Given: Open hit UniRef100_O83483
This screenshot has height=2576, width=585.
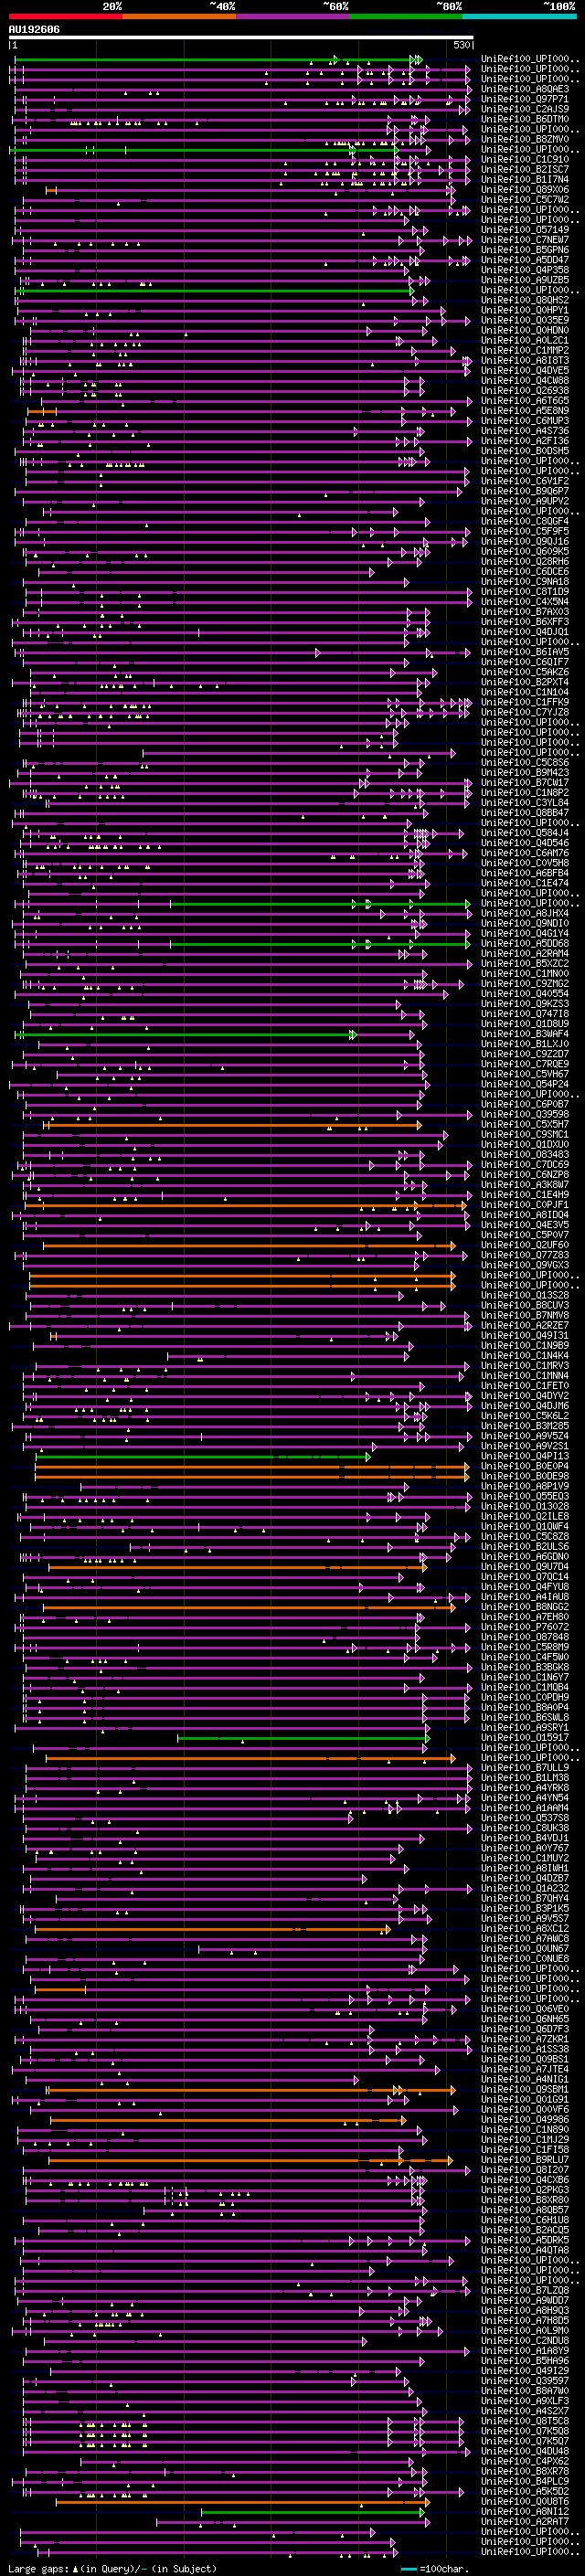Looking at the screenshot, I should [525, 1154].
